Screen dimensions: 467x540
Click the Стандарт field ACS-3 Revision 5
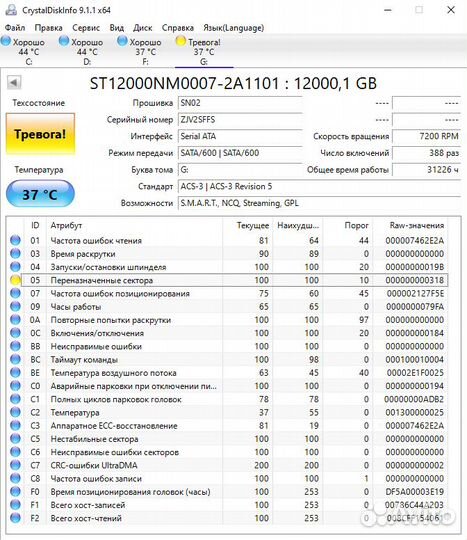pos(319,186)
